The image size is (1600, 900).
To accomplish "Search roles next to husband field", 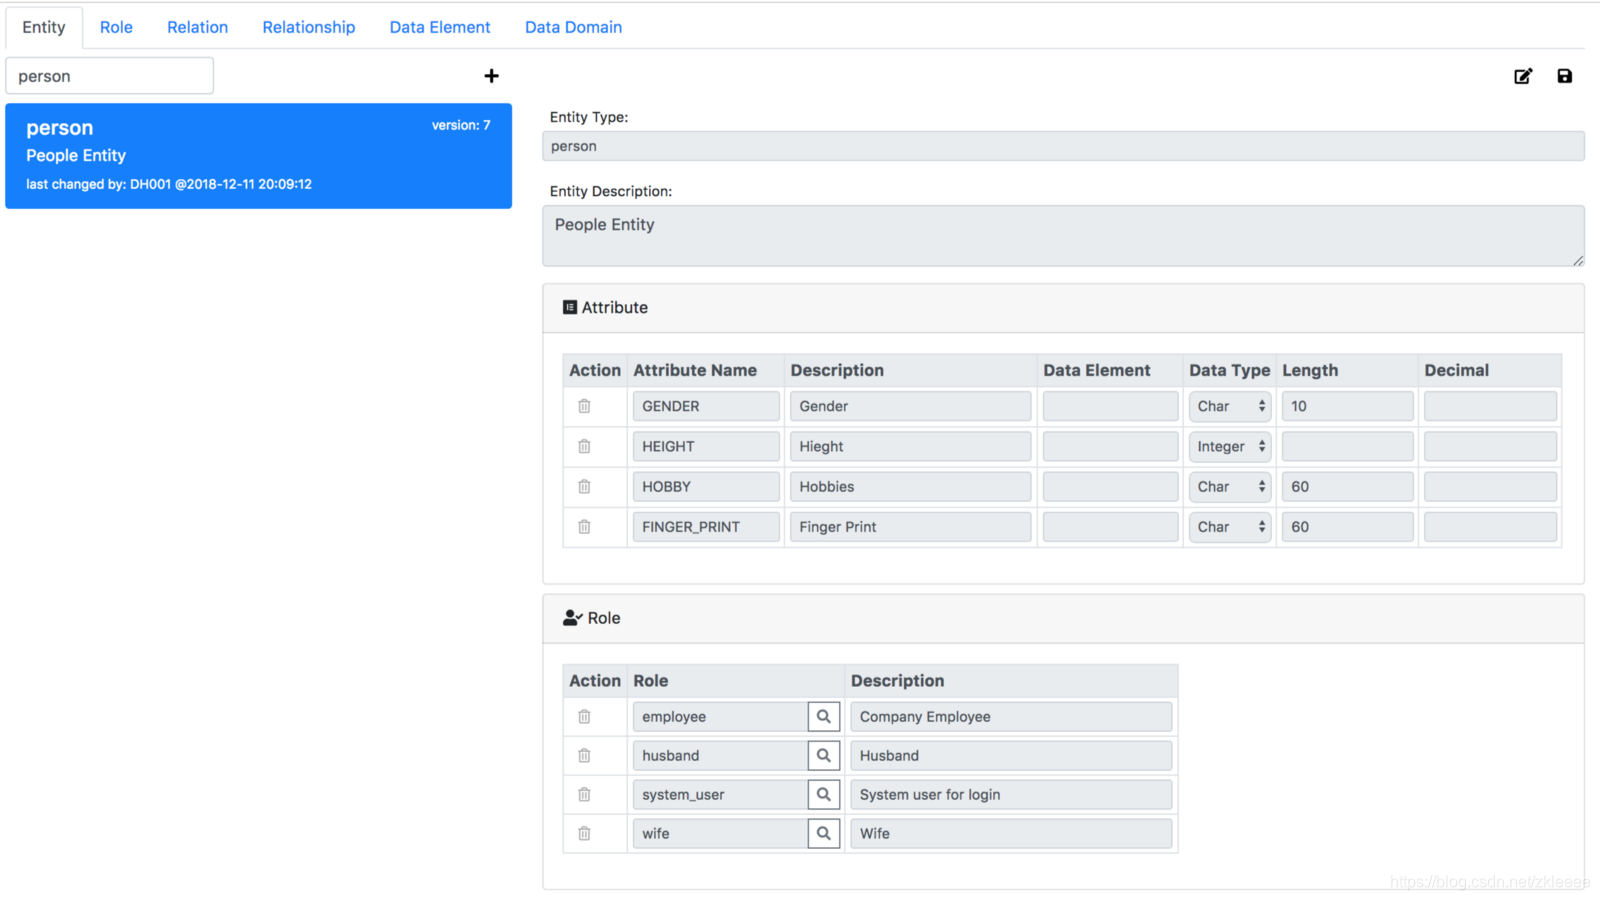I will 824,755.
